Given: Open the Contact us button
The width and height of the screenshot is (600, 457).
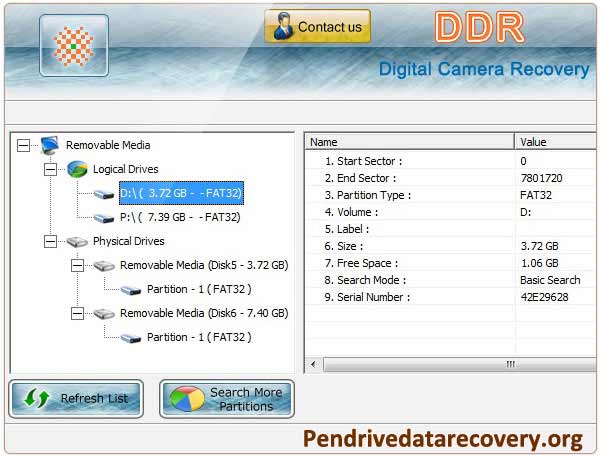Looking at the screenshot, I should coord(317,27).
